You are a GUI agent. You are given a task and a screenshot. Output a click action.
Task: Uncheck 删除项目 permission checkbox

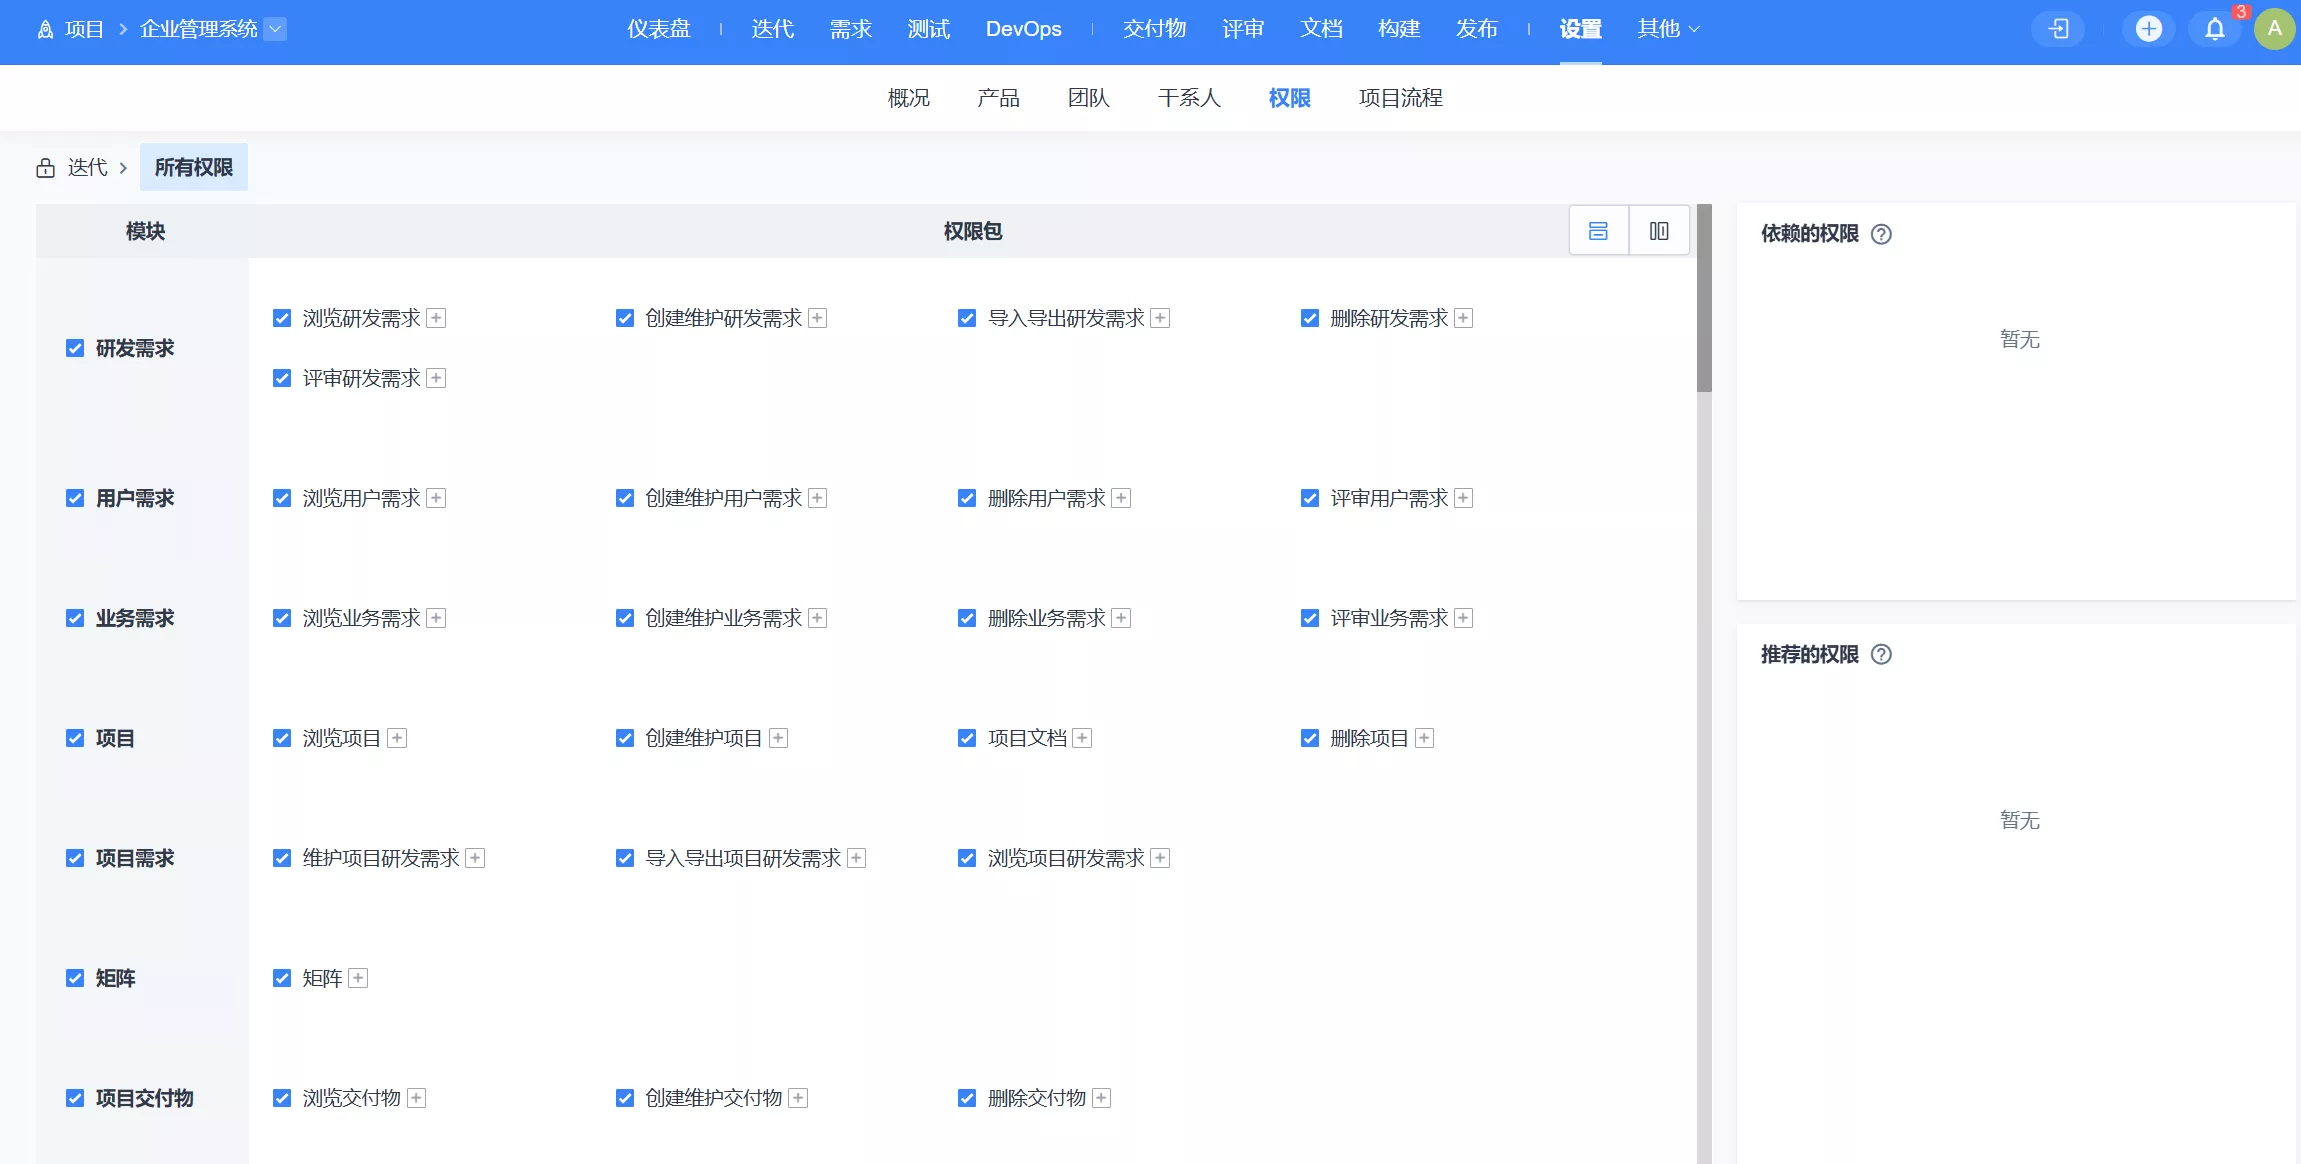coord(1310,738)
